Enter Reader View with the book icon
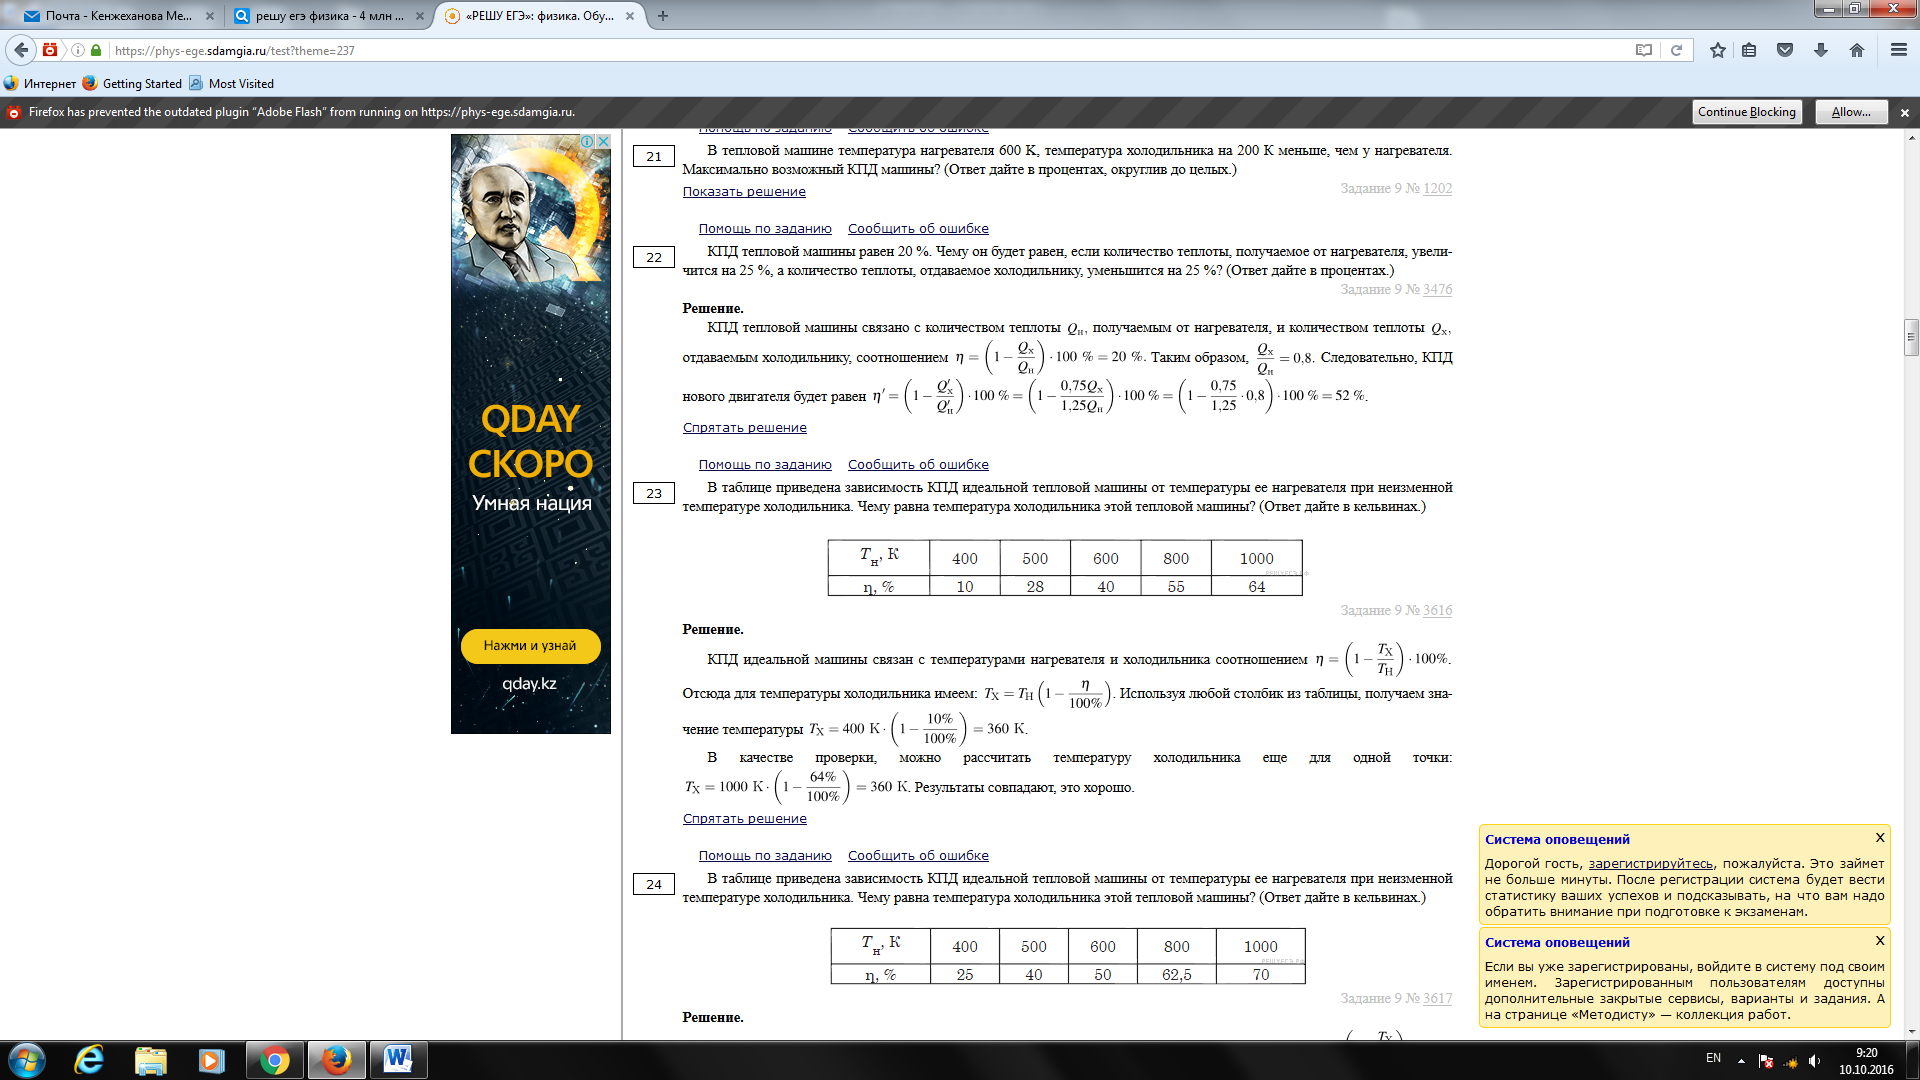 (1643, 50)
